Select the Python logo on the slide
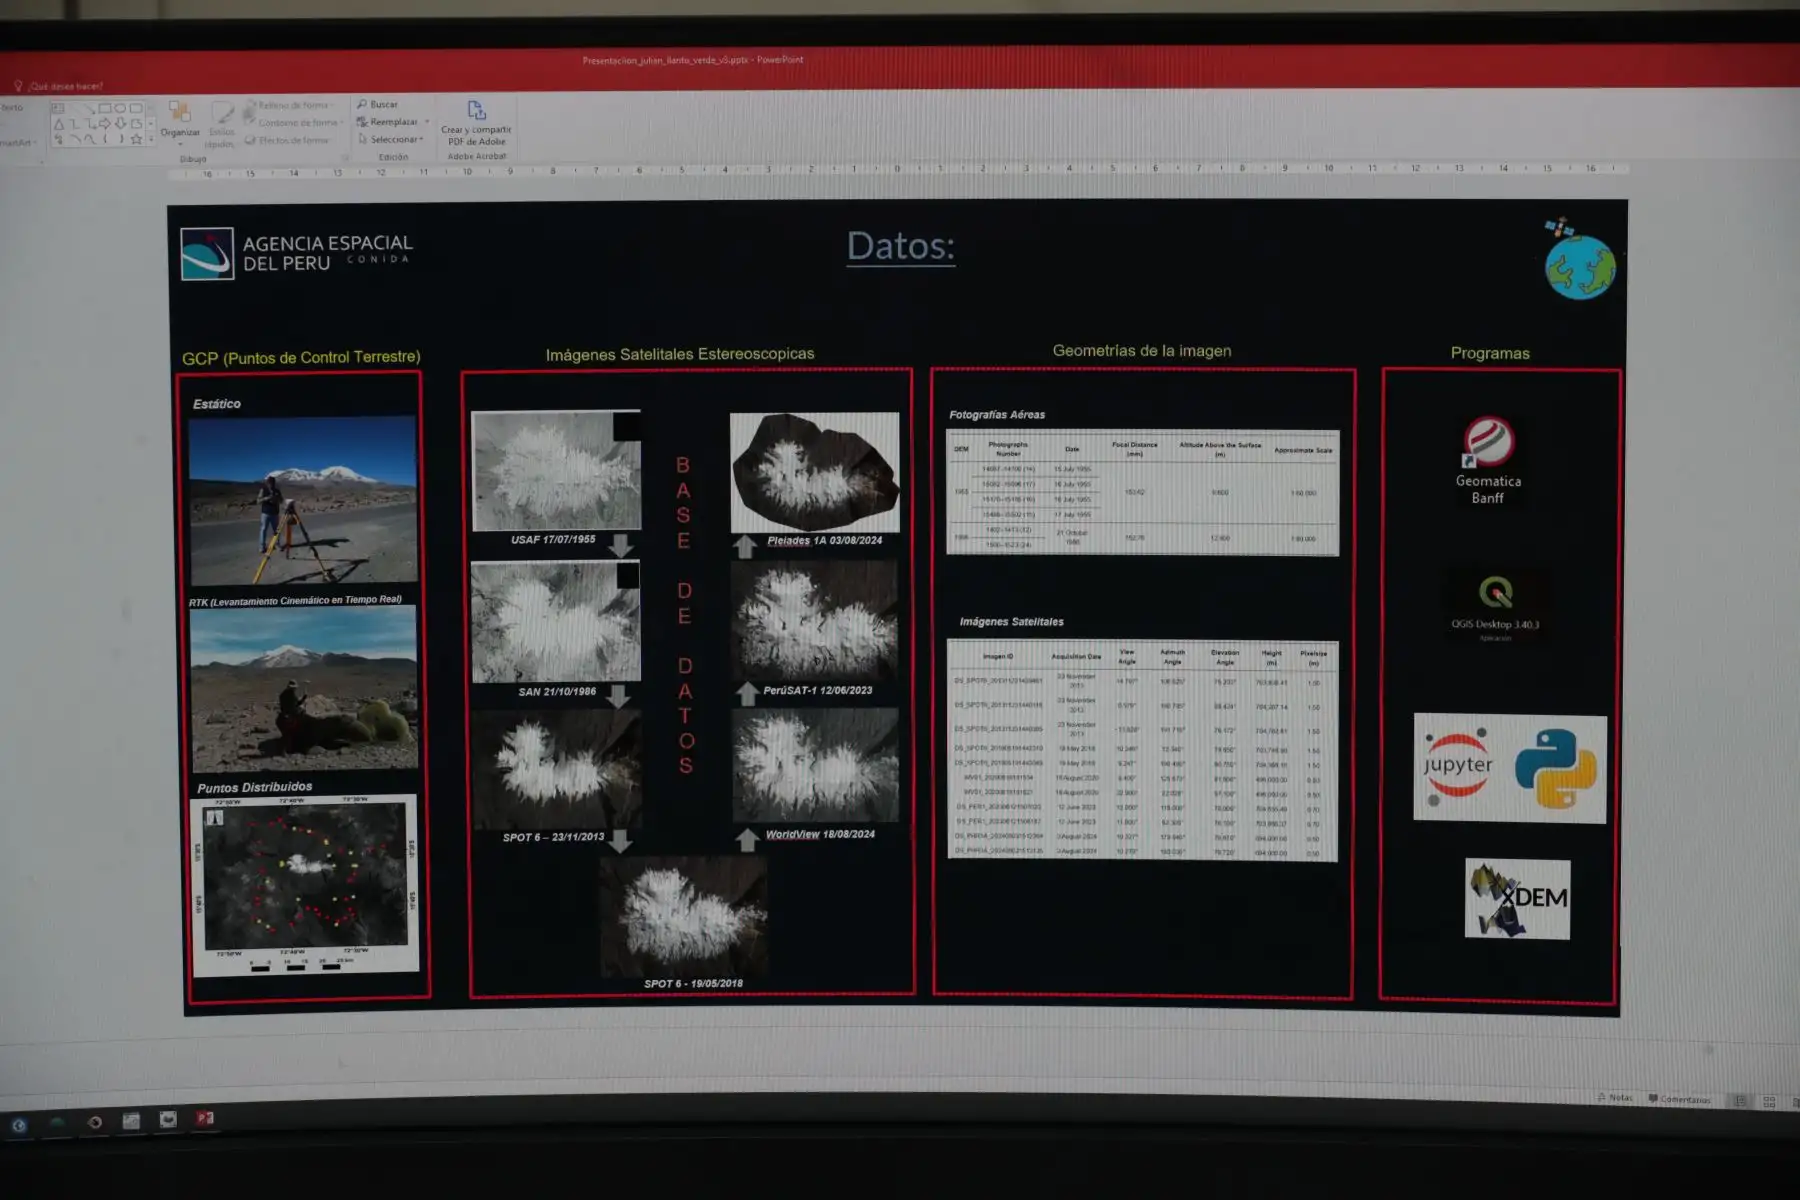The image size is (1800, 1200). point(1555,768)
